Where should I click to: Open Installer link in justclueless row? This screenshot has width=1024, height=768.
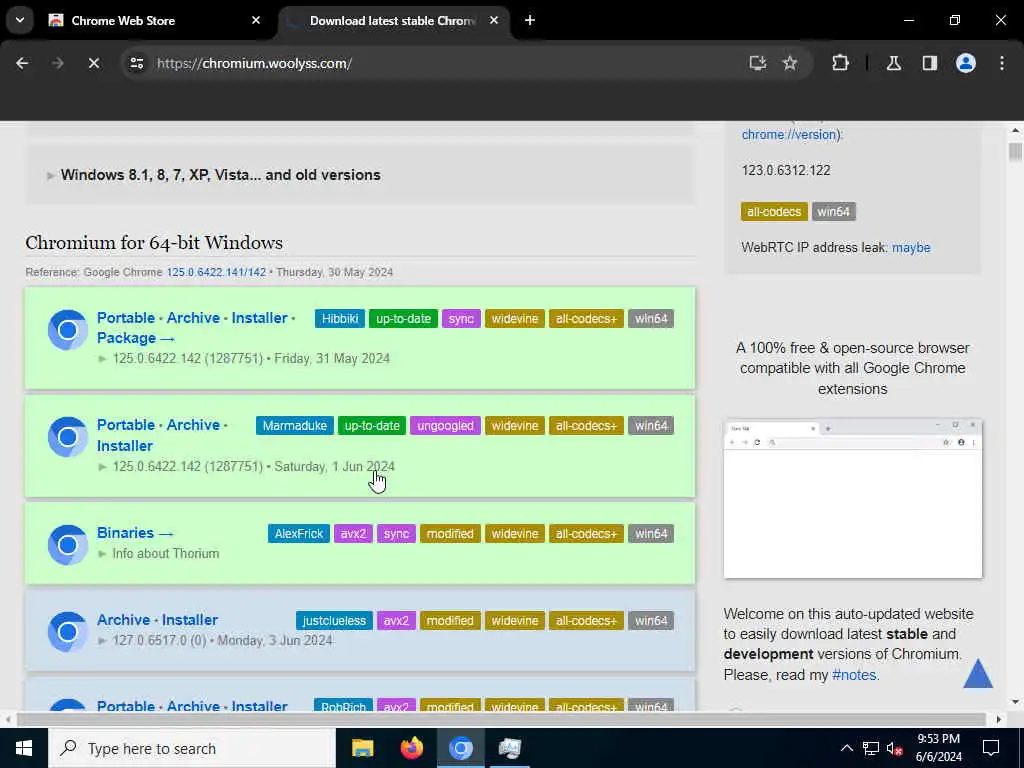[189, 620]
